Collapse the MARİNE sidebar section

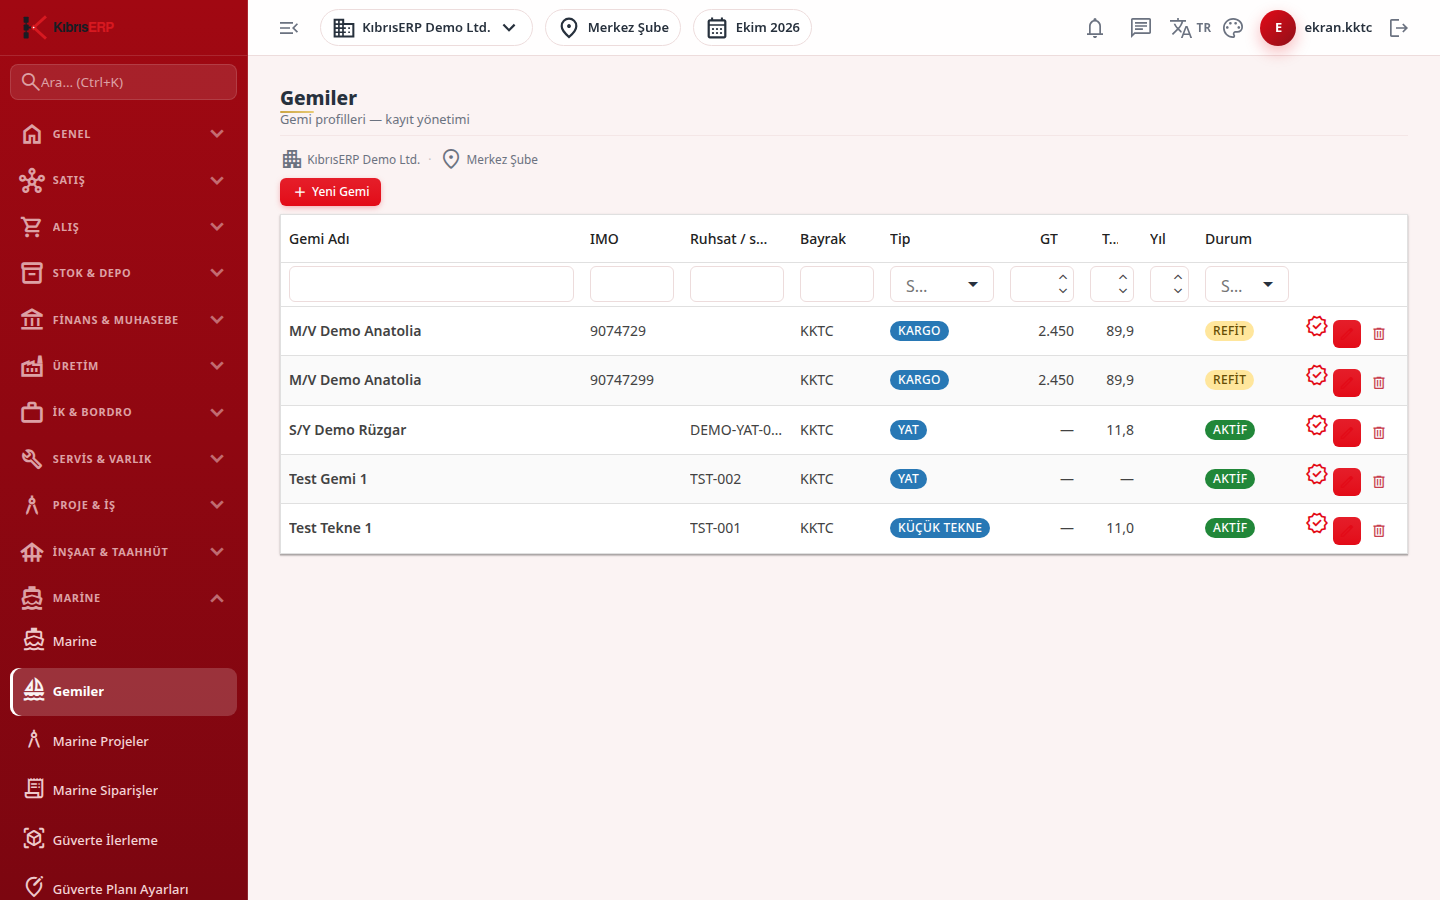click(124, 598)
